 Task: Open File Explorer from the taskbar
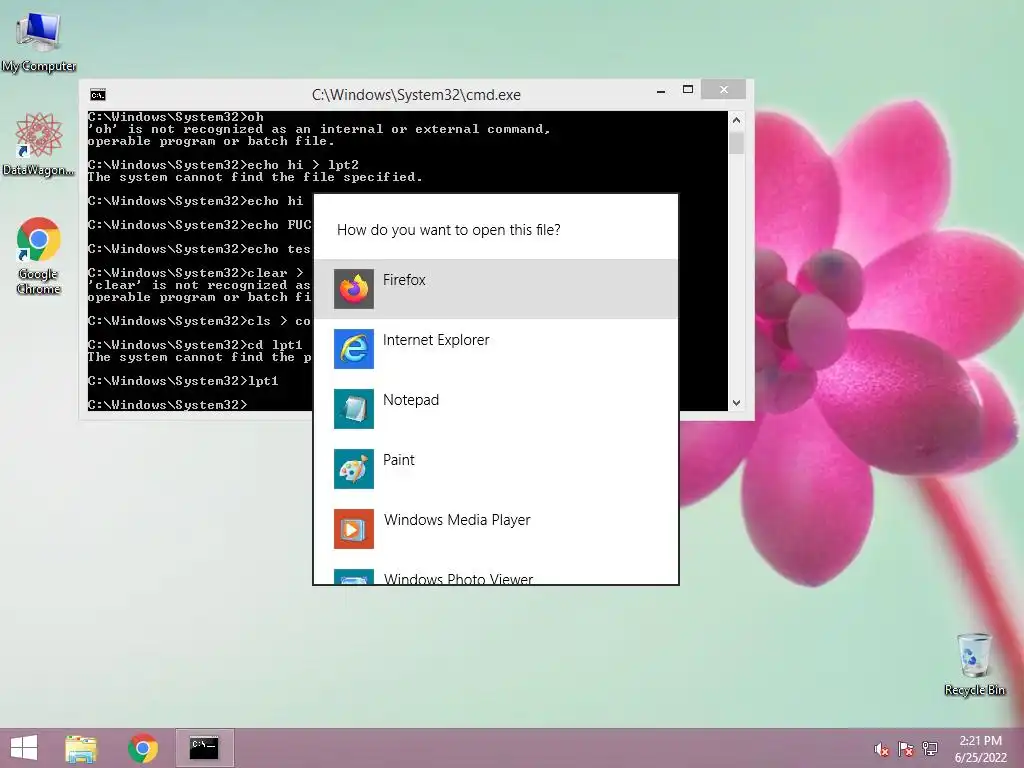[81, 748]
